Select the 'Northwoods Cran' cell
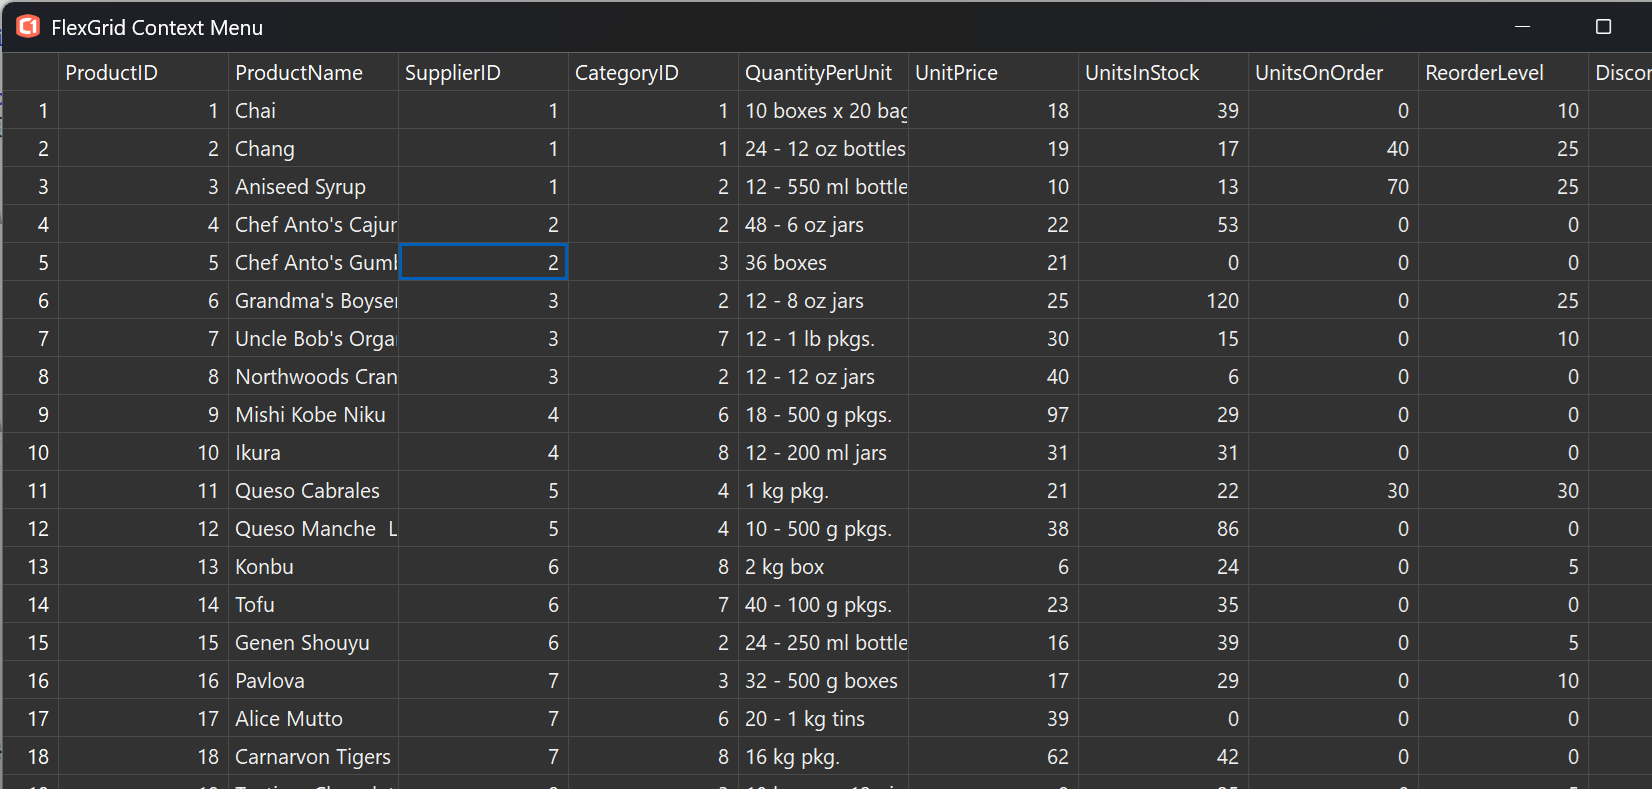This screenshot has width=1652, height=789. point(314,377)
